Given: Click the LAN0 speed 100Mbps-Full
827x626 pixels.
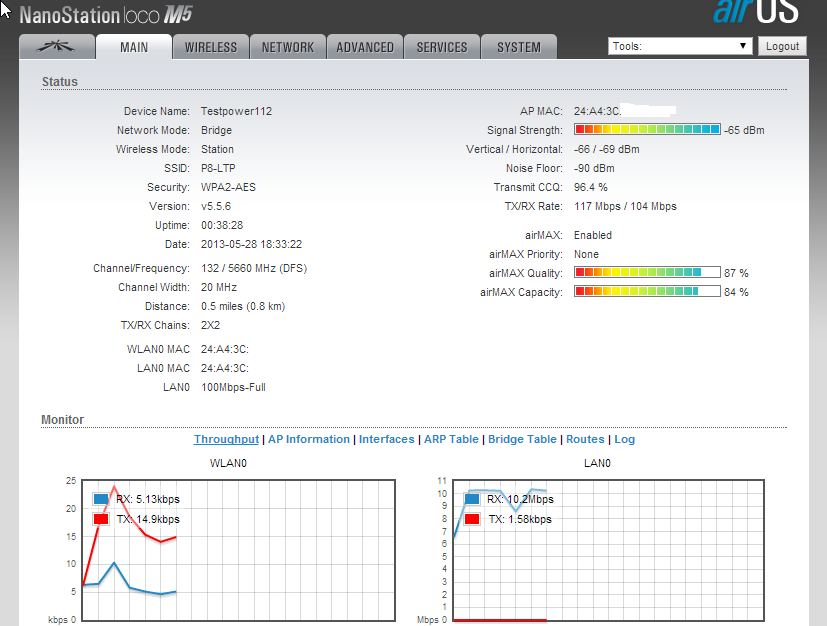Looking at the screenshot, I should 233,388.
